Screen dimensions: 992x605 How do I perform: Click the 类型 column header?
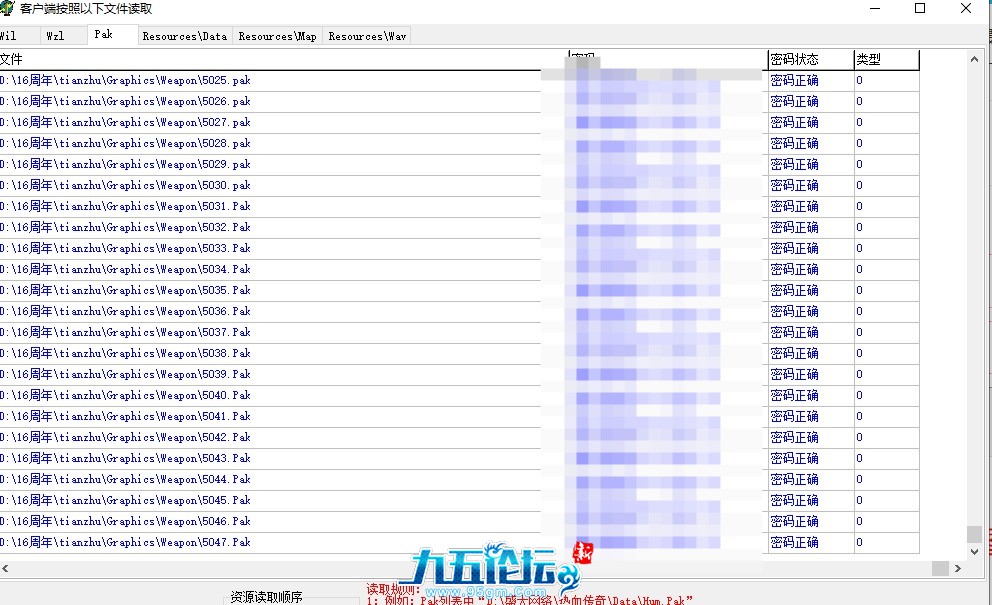tap(886, 59)
